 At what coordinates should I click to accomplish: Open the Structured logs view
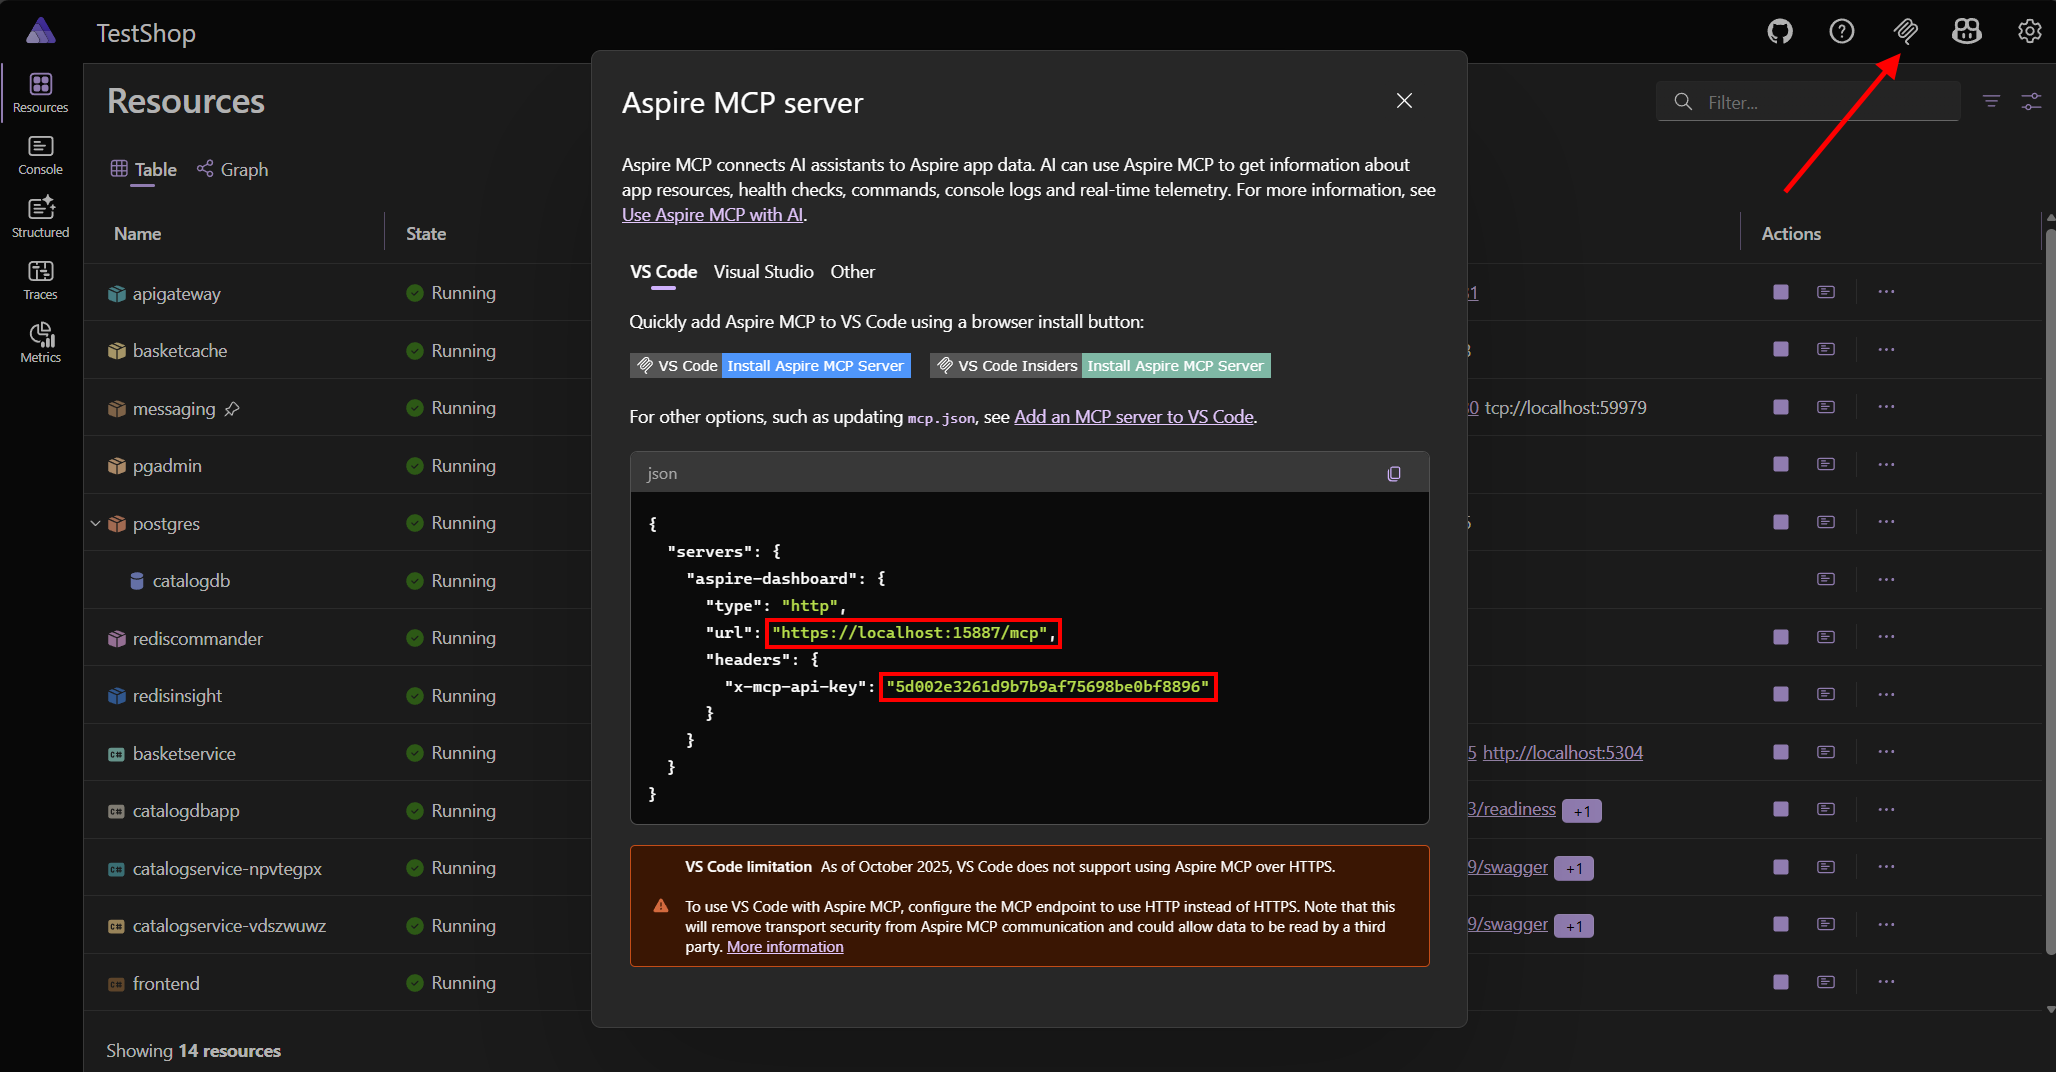coord(40,215)
